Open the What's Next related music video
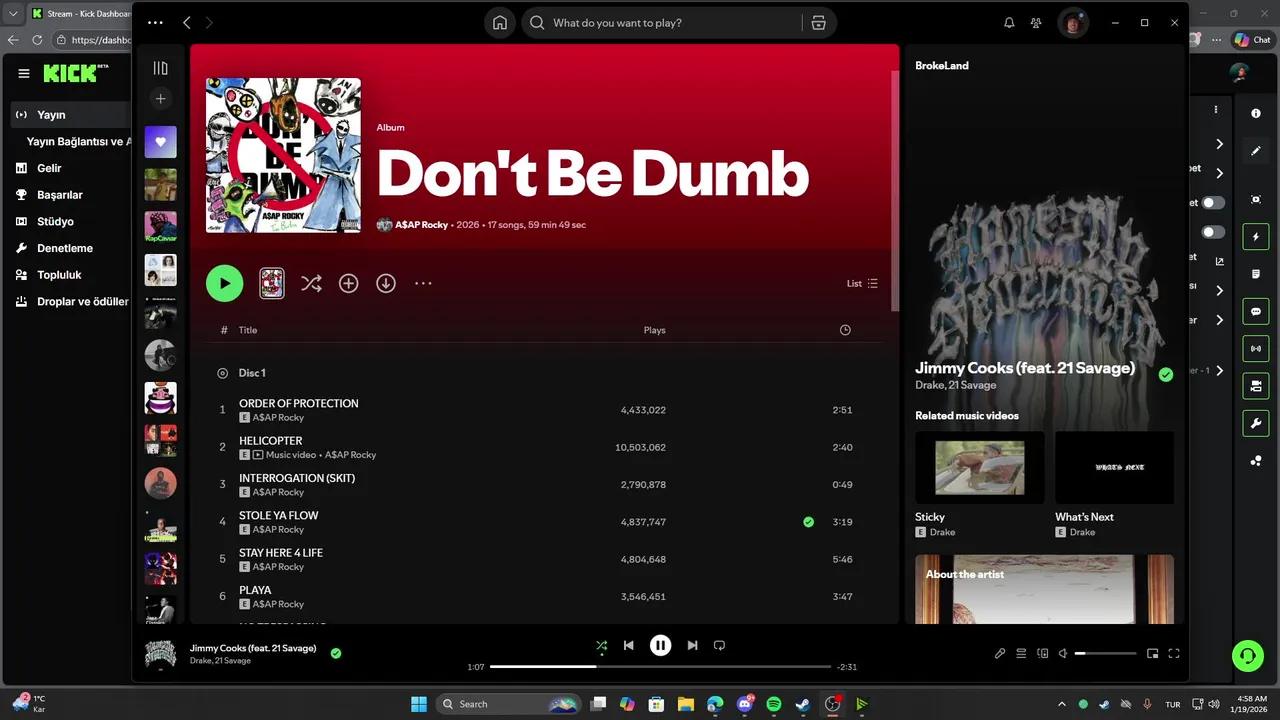Image resolution: width=1280 pixels, height=720 pixels. 1114,483
